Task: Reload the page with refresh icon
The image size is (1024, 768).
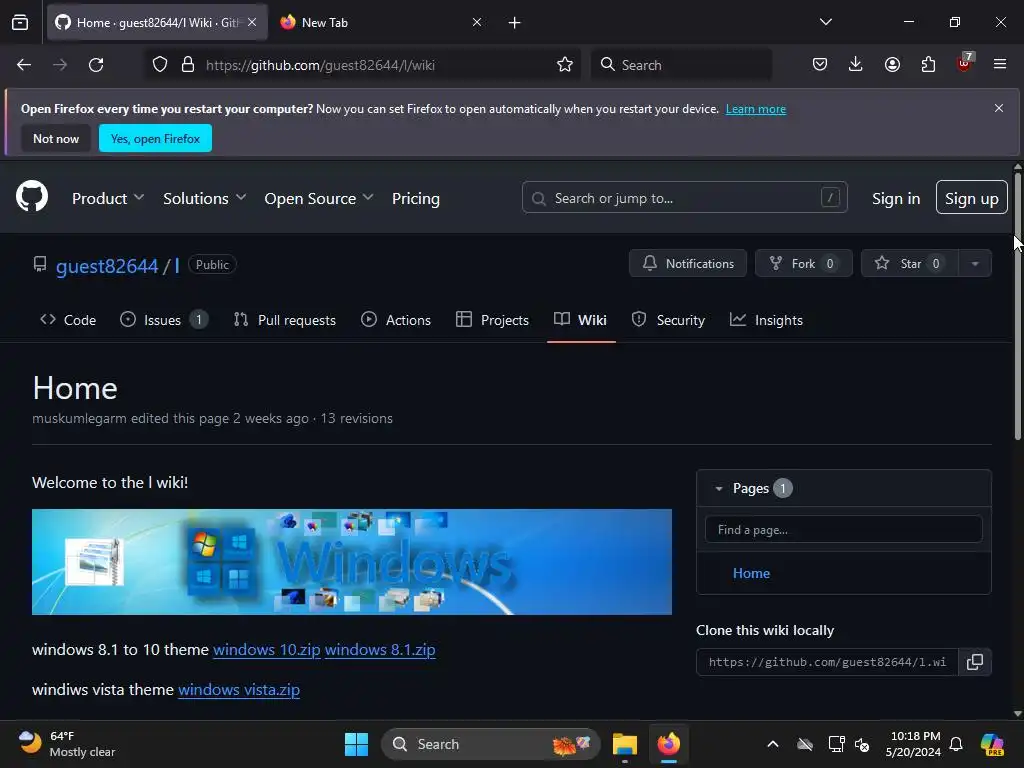Action: [96, 65]
